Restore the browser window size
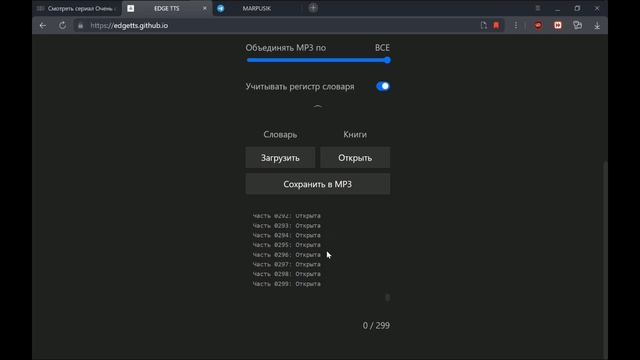 pyautogui.click(x=577, y=8)
